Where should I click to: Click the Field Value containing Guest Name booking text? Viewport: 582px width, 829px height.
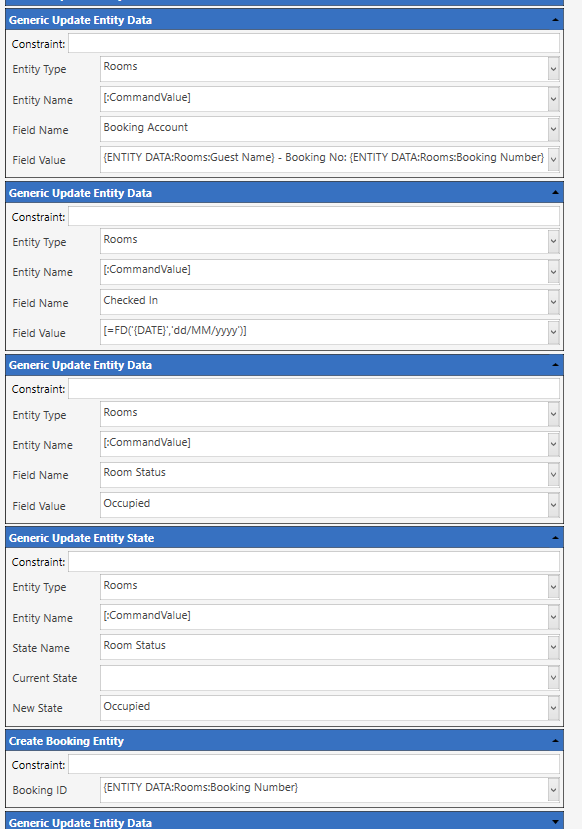324,159
